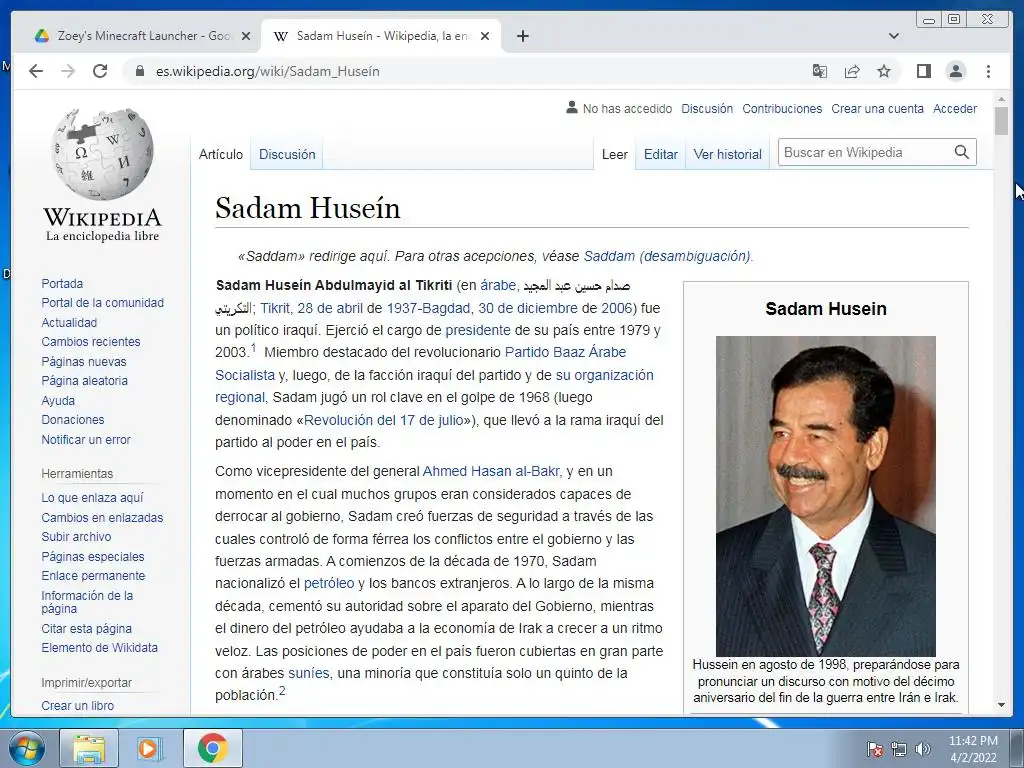
Task: Click the browser forward arrow
Action: pos(68,71)
